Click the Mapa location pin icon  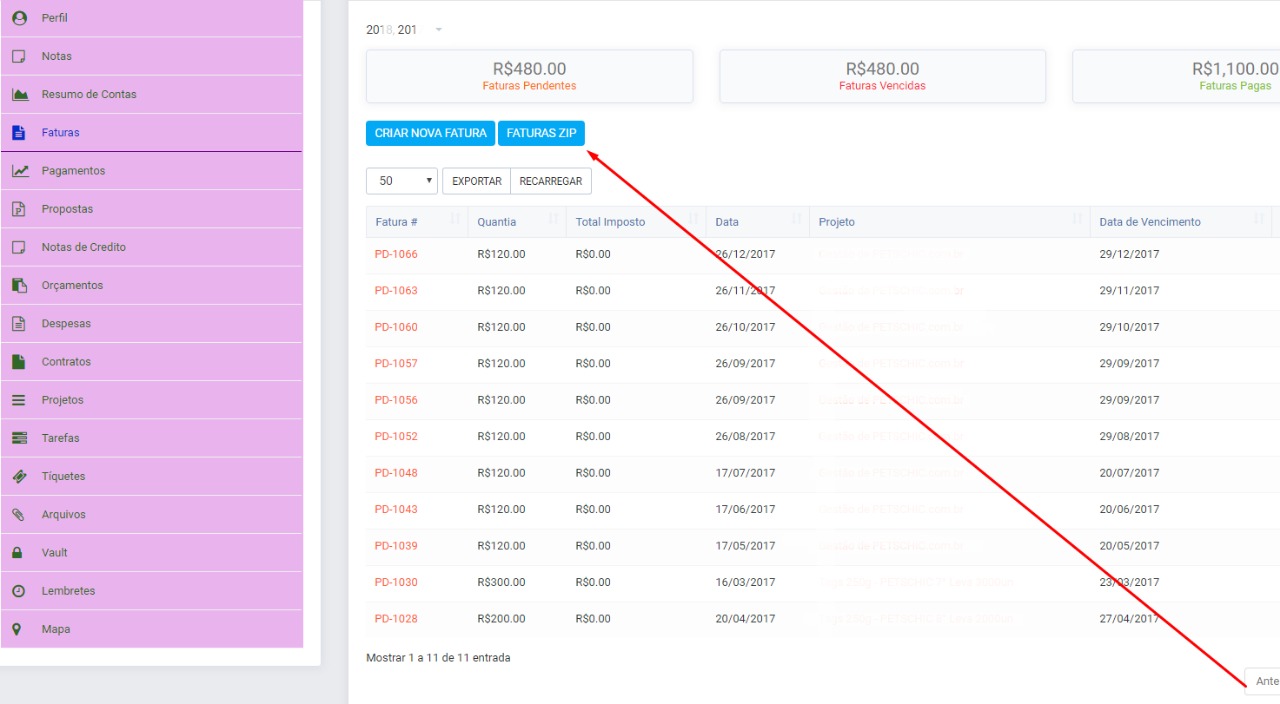(18, 629)
